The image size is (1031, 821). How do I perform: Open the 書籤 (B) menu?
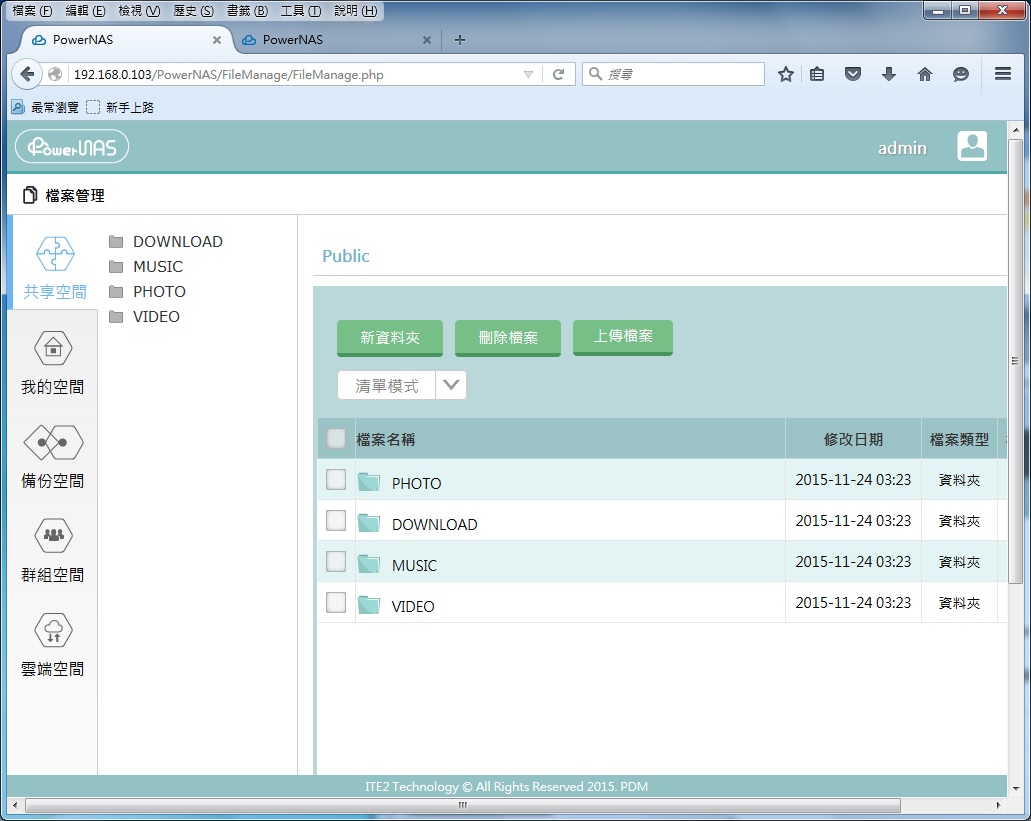pos(247,11)
